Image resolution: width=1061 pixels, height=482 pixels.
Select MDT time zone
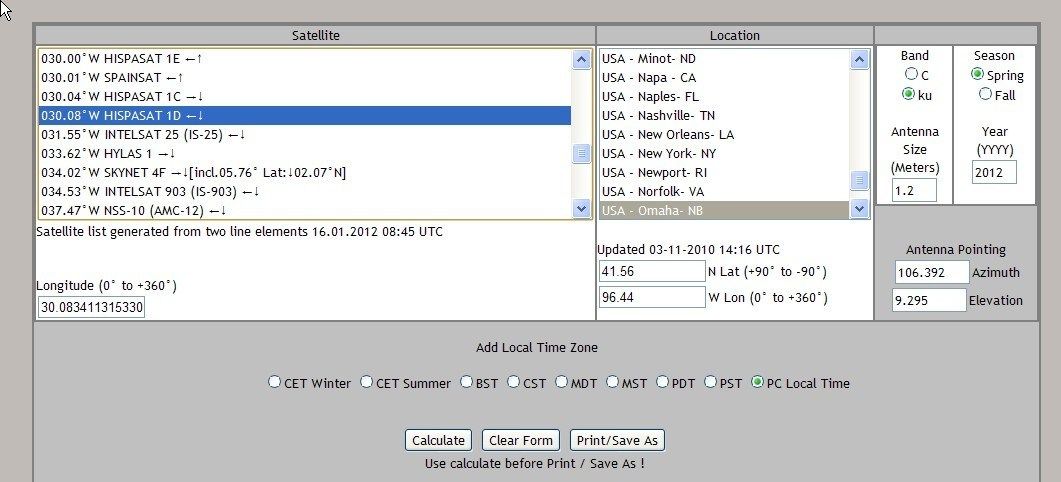(562, 382)
